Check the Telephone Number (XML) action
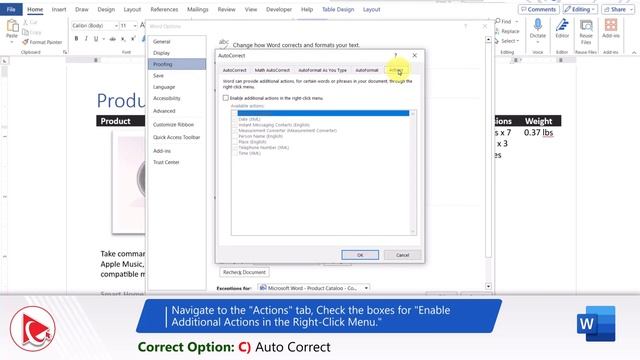Screen dimensions: 640x360 click(235, 148)
